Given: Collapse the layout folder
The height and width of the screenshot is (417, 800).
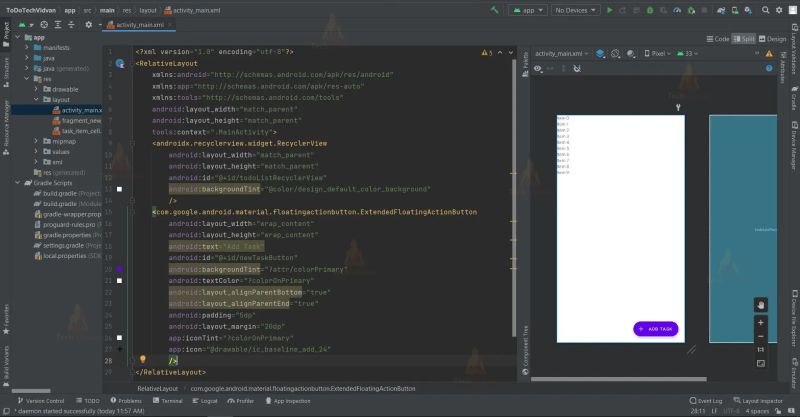Looking at the screenshot, I should point(36,100).
